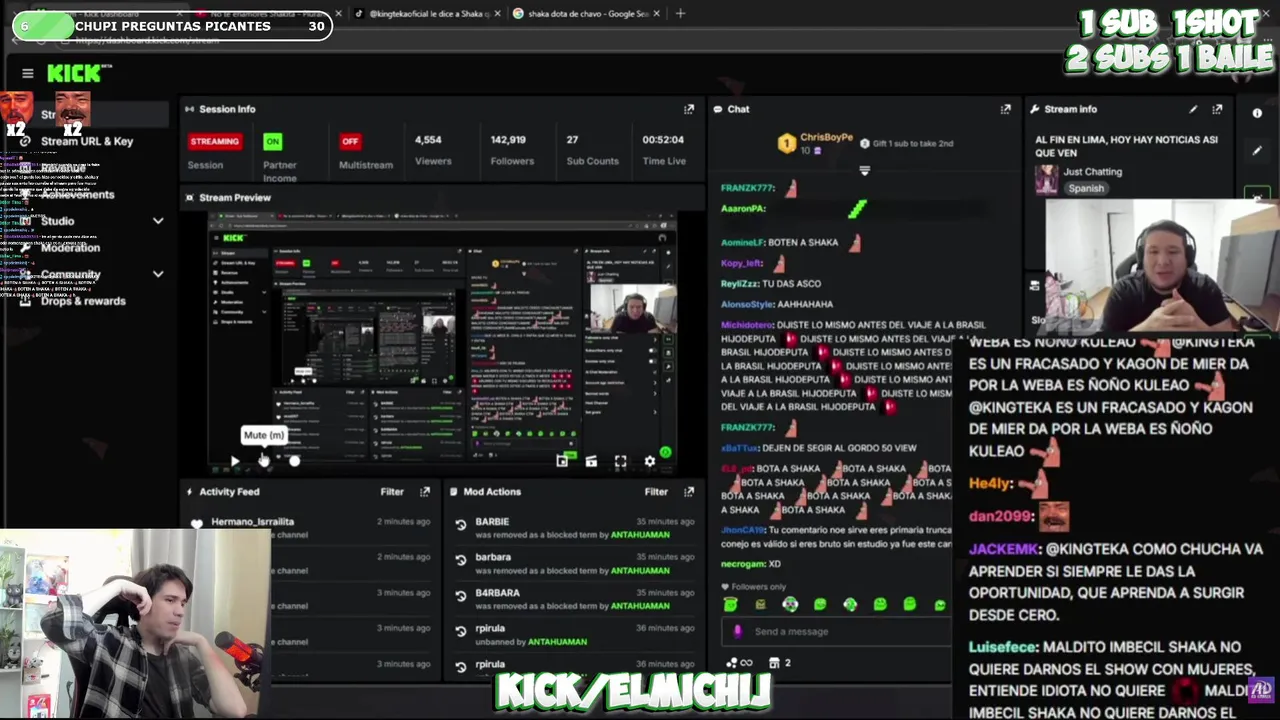Click username AlonsoStyle in chat
Viewport: 1280px width, 720px height.
click(x=748, y=304)
